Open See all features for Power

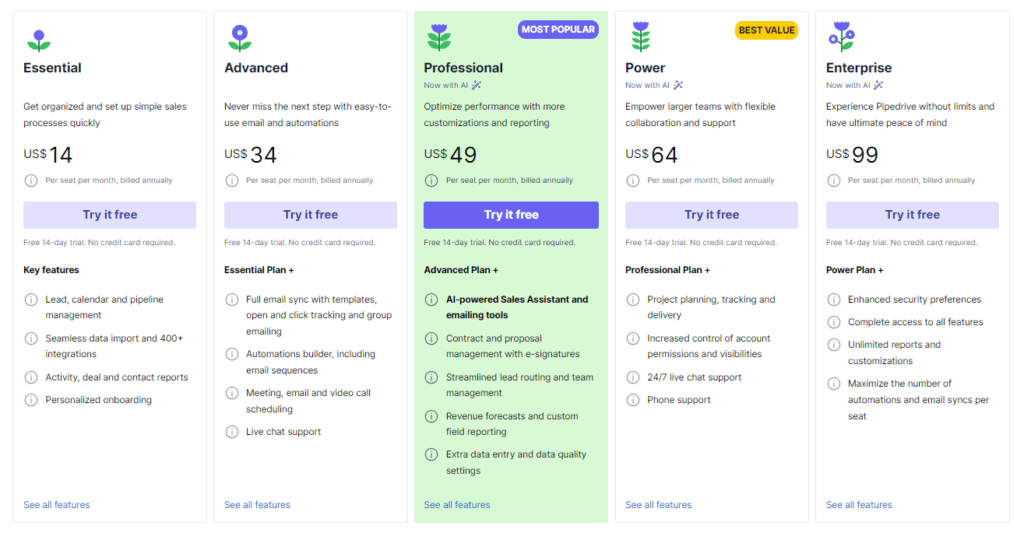pyautogui.click(x=658, y=505)
